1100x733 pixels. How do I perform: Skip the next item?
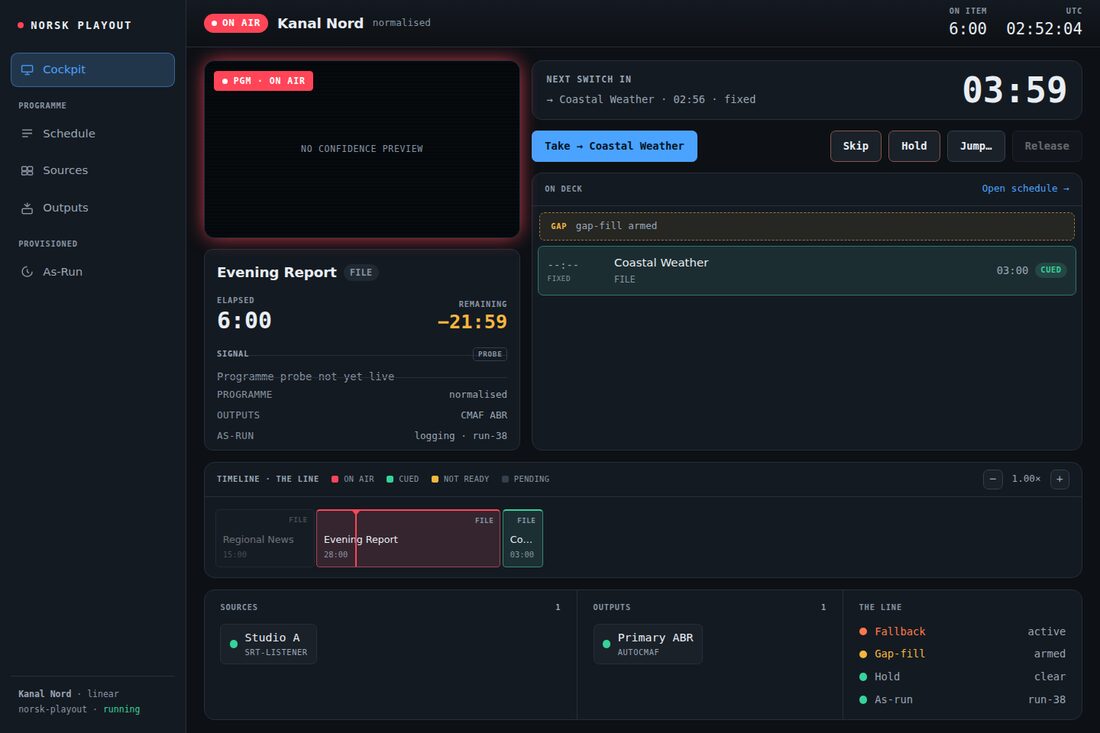[856, 146]
